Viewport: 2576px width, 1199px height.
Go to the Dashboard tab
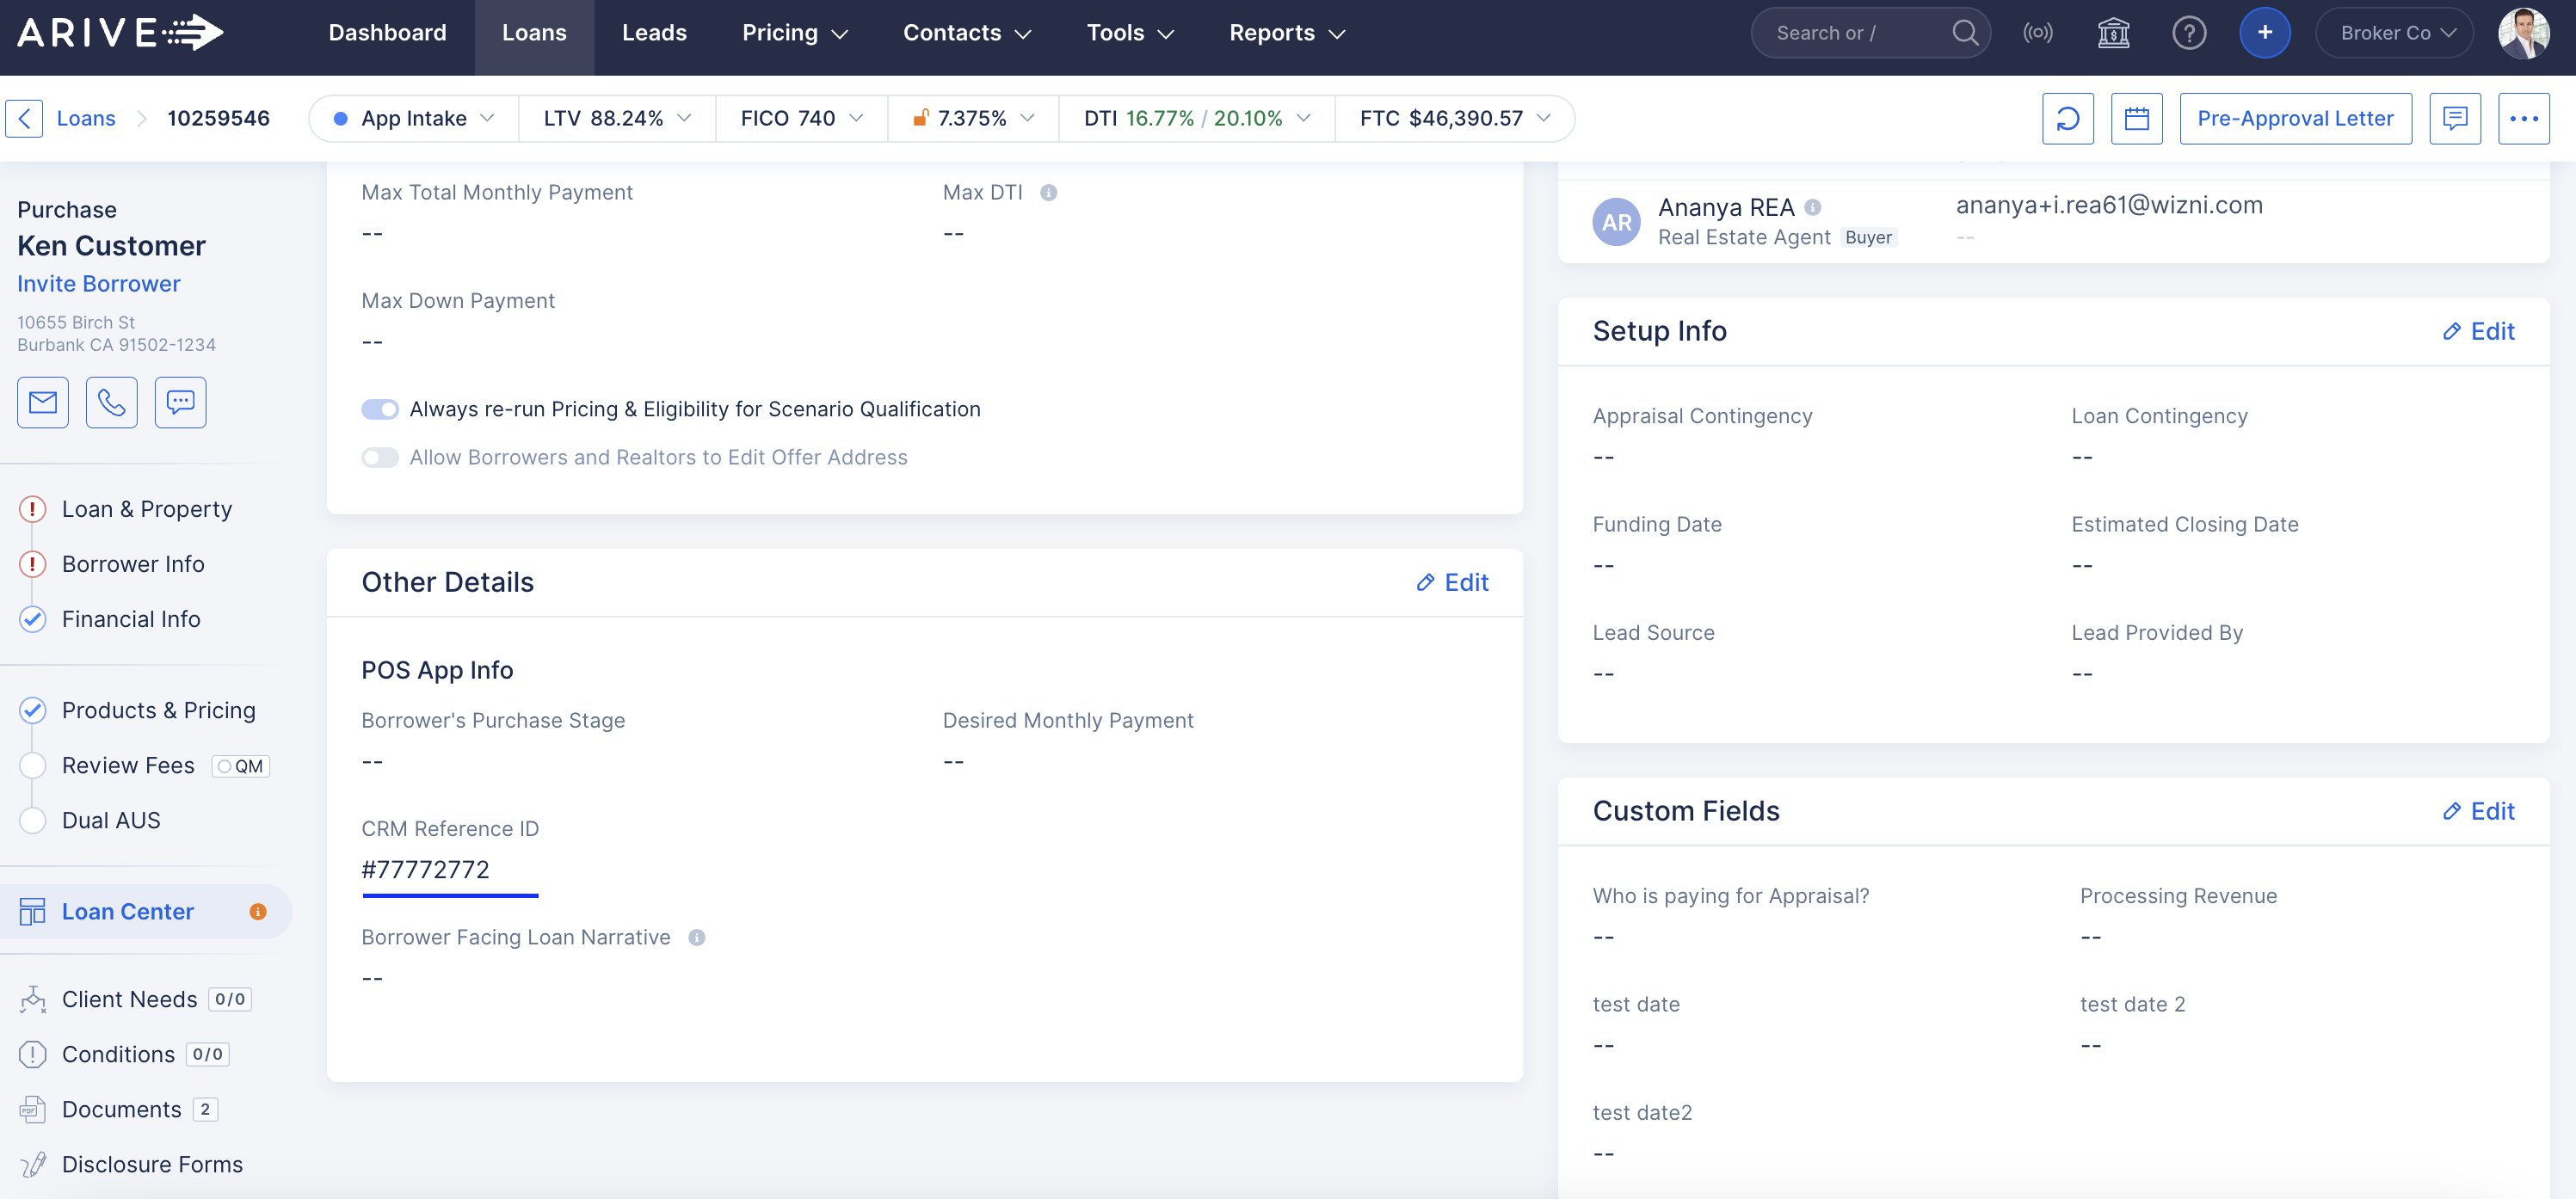coord(387,33)
